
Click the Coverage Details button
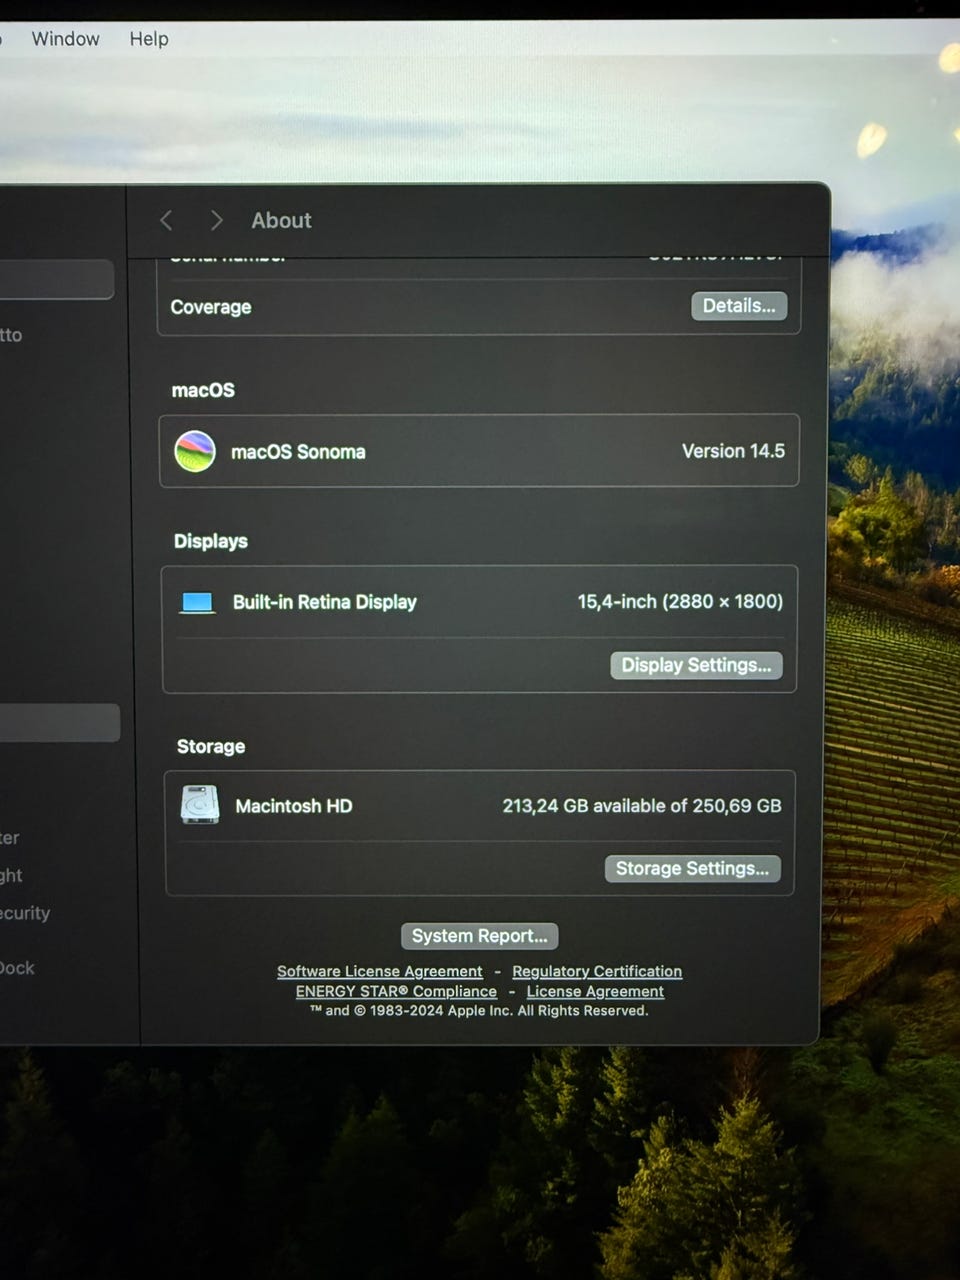click(x=739, y=306)
